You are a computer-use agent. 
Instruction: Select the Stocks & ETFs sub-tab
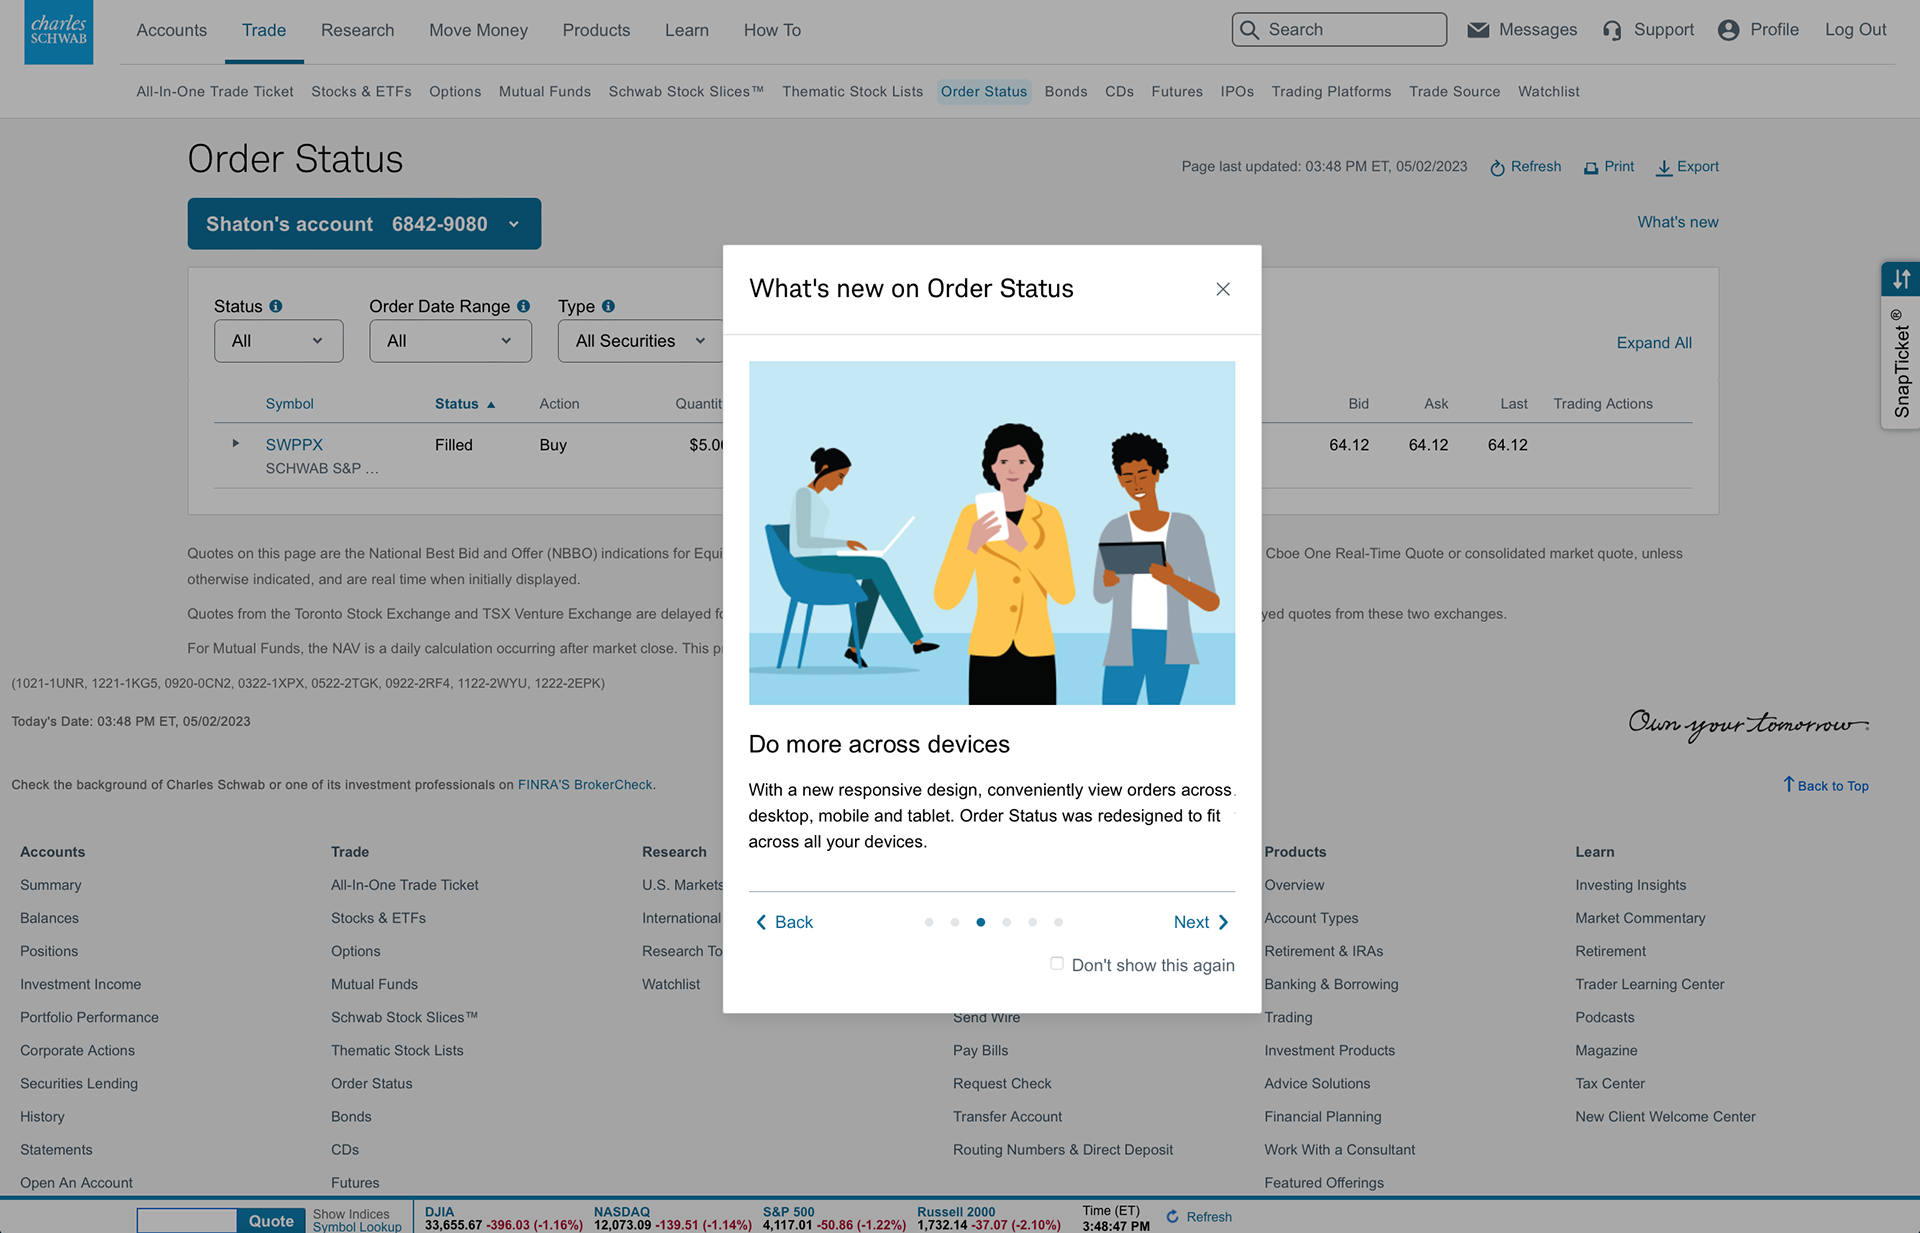click(361, 92)
